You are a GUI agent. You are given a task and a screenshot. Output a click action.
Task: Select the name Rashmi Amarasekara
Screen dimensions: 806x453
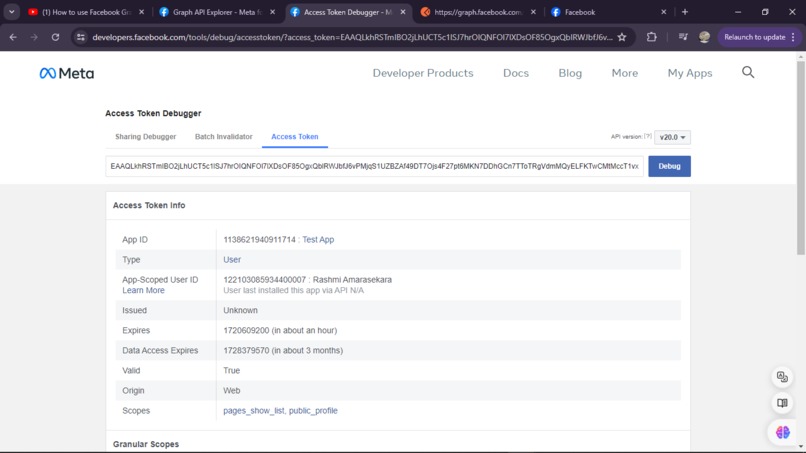pyautogui.click(x=352, y=280)
